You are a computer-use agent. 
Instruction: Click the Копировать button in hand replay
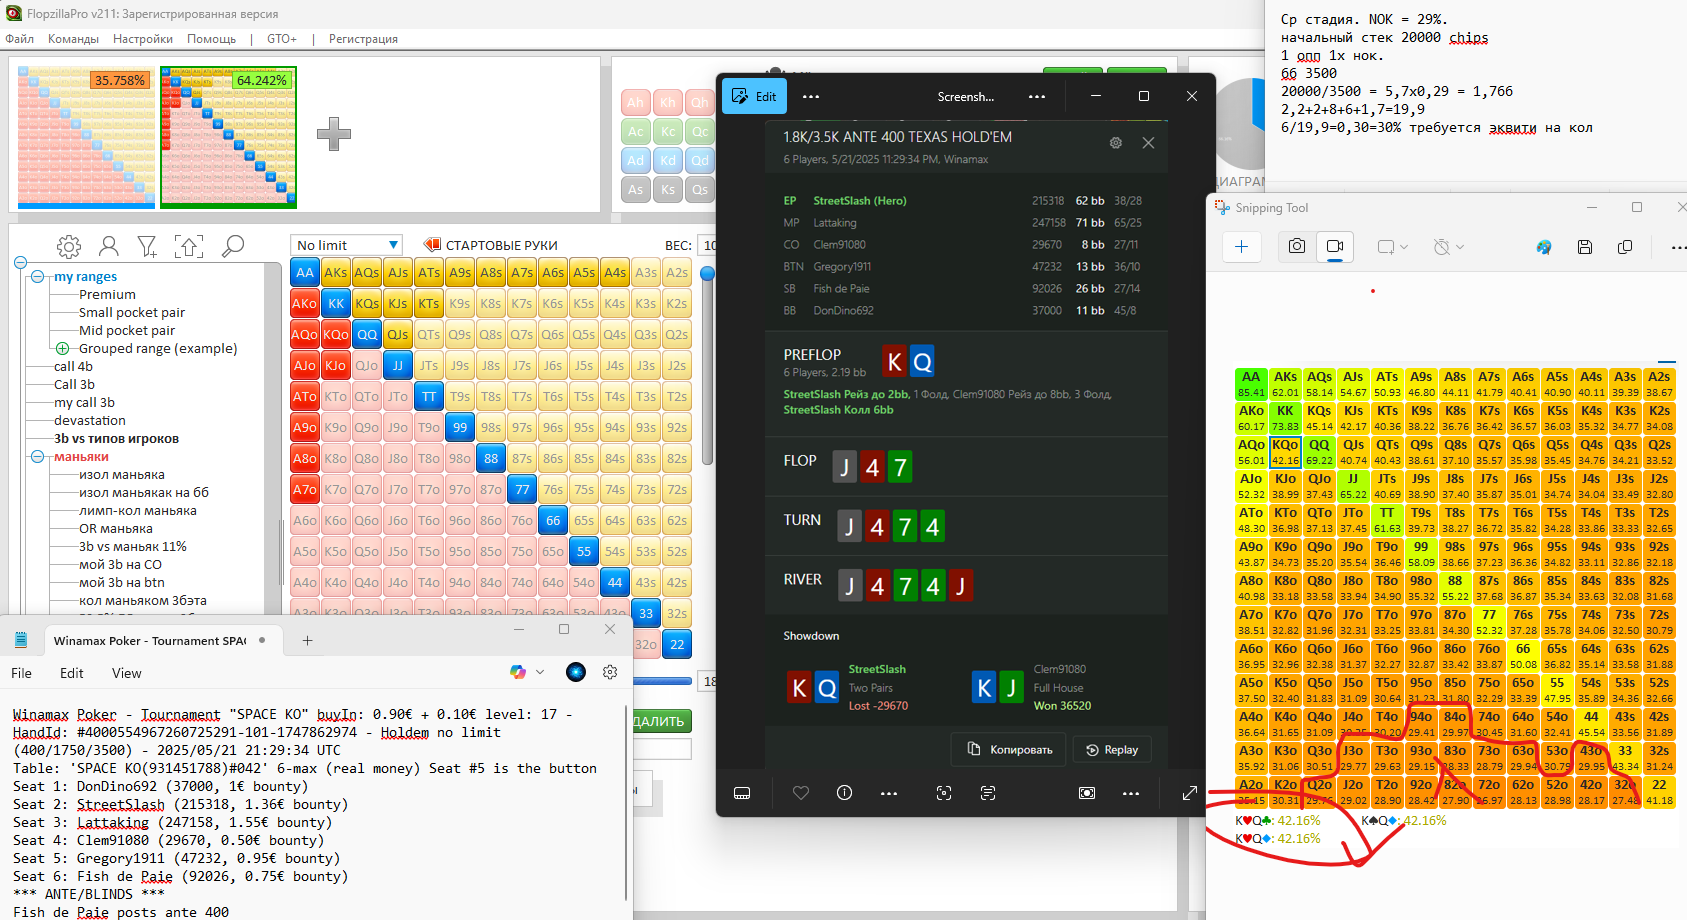point(1009,749)
